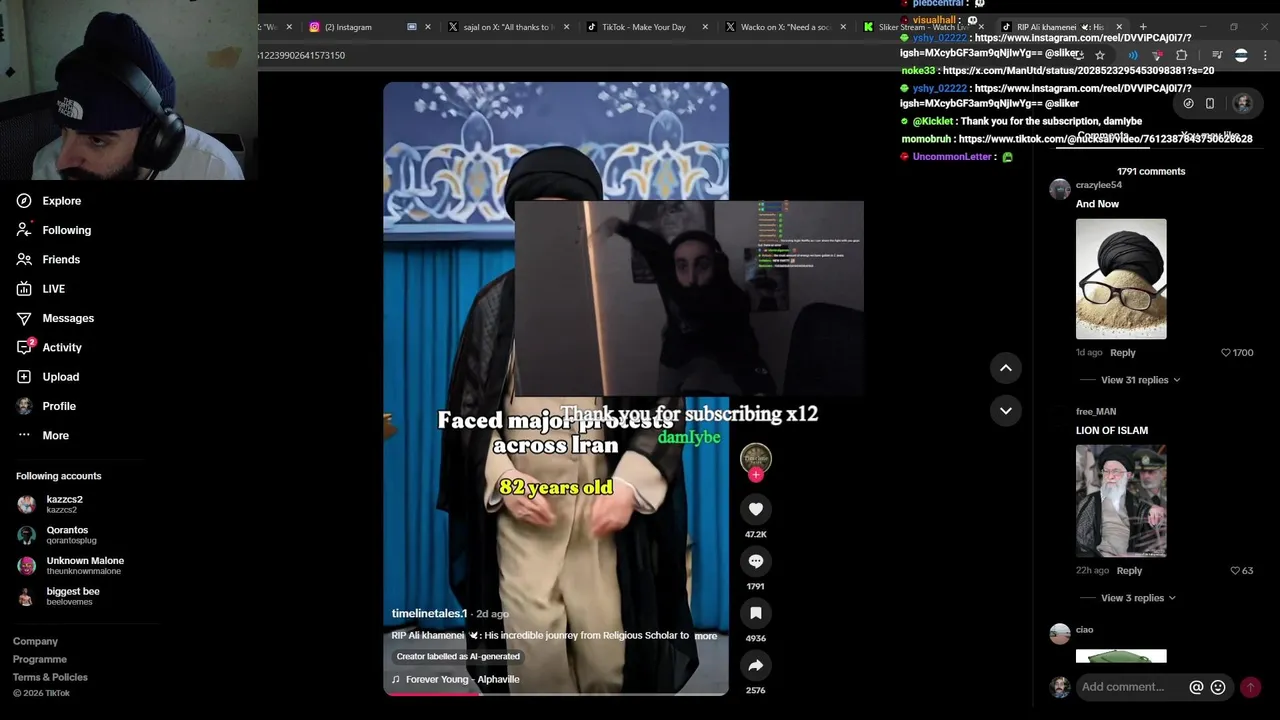
Task: Click the Thank you for subscribing alert
Action: coord(689,414)
